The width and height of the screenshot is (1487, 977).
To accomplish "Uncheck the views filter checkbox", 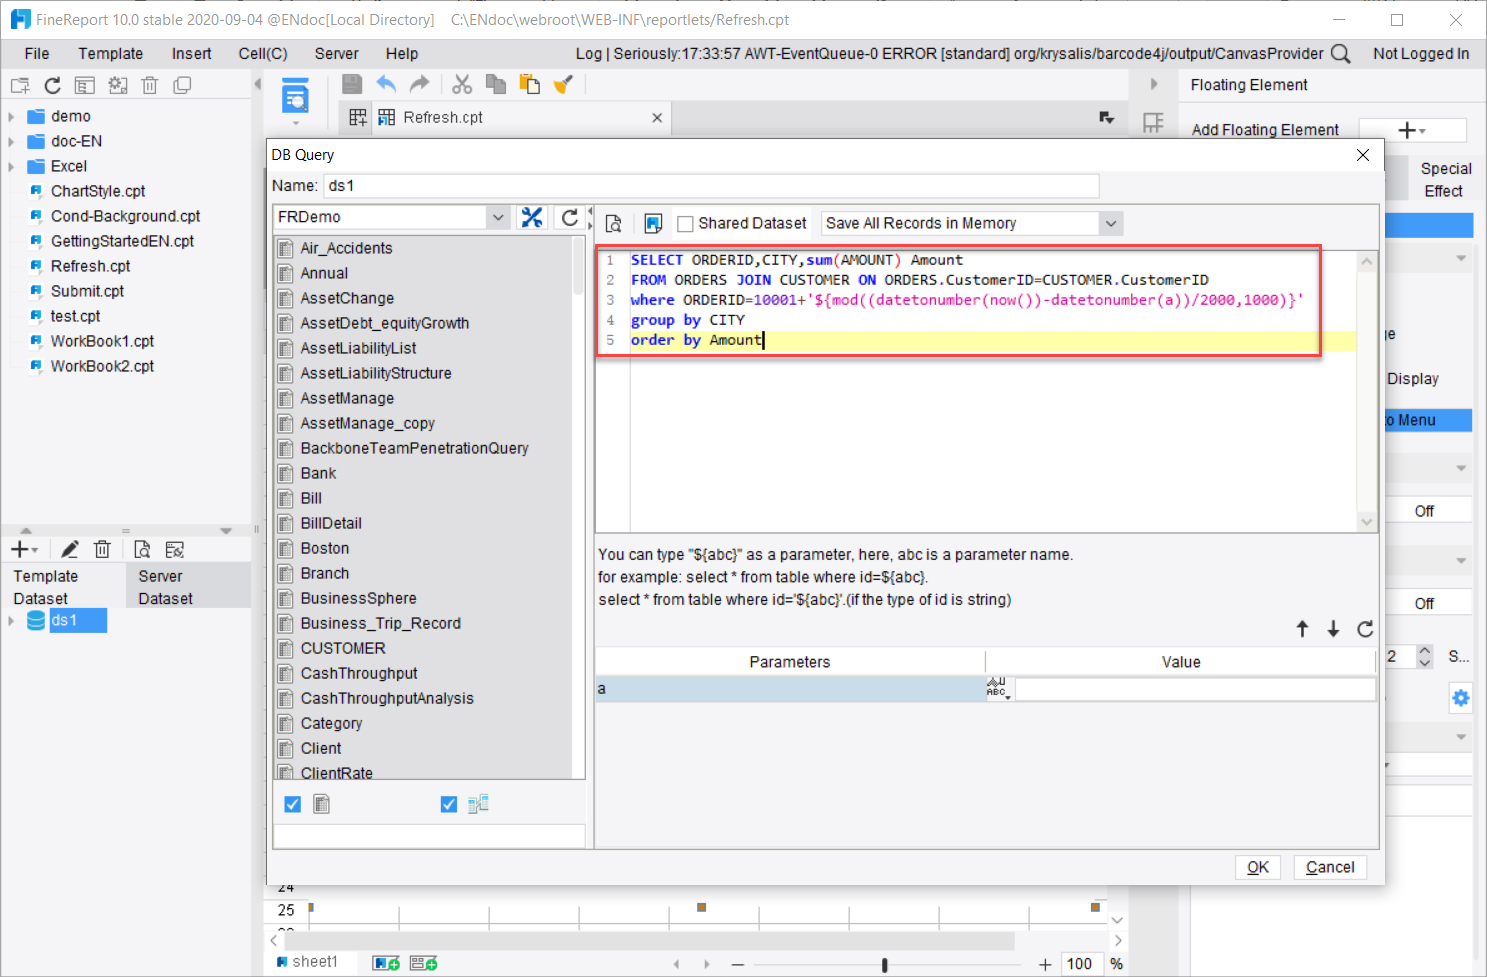I will pyautogui.click(x=448, y=803).
